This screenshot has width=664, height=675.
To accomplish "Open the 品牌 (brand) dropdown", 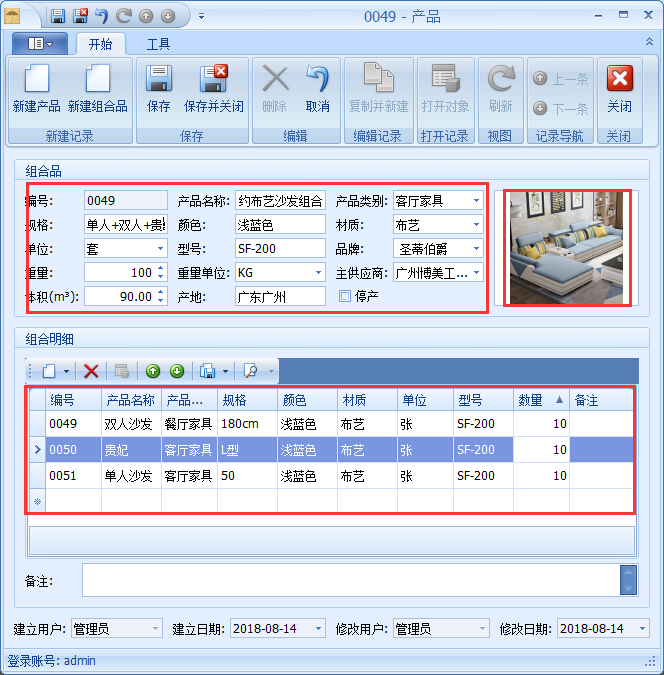I will 476,248.
